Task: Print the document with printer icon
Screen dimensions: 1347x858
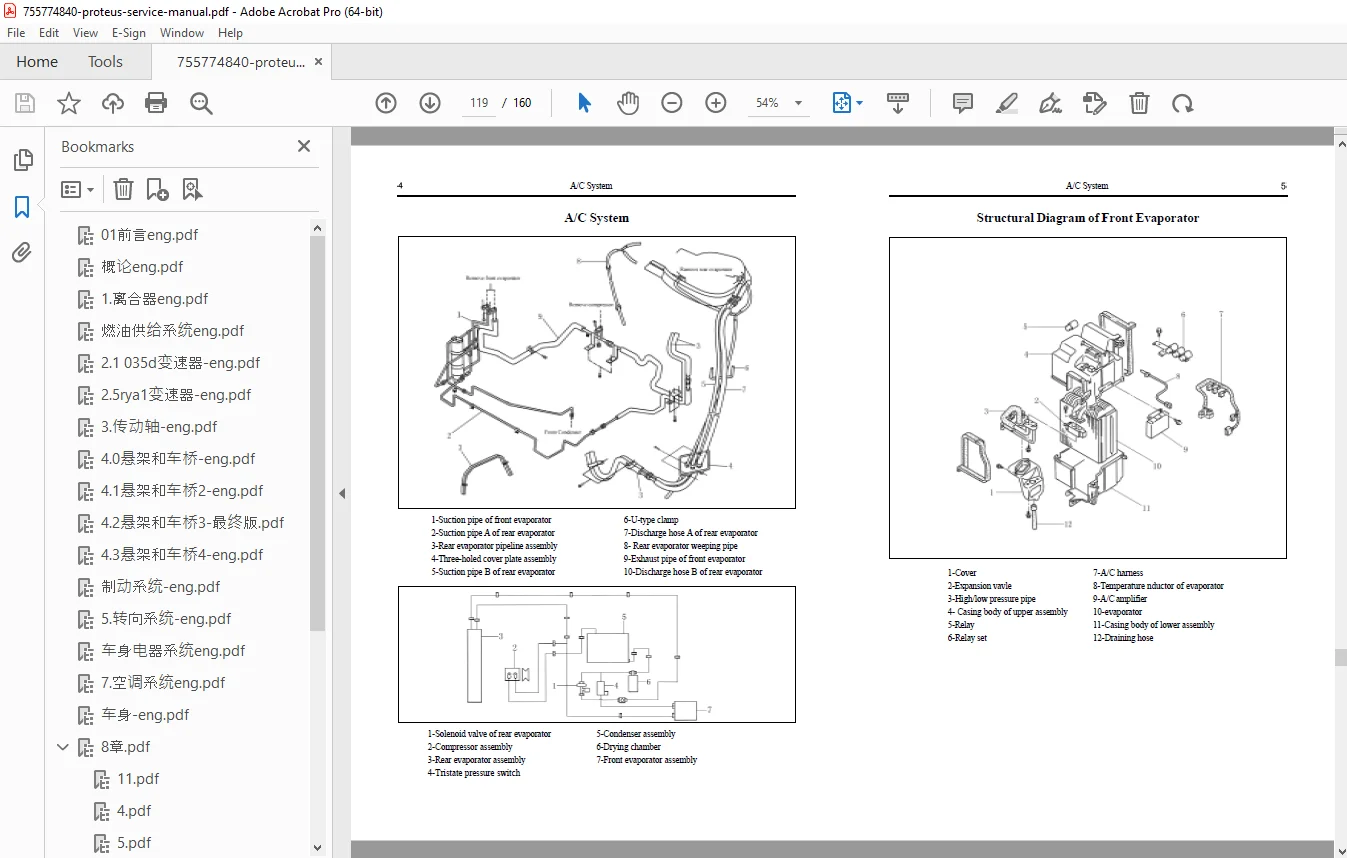Action: click(x=156, y=103)
